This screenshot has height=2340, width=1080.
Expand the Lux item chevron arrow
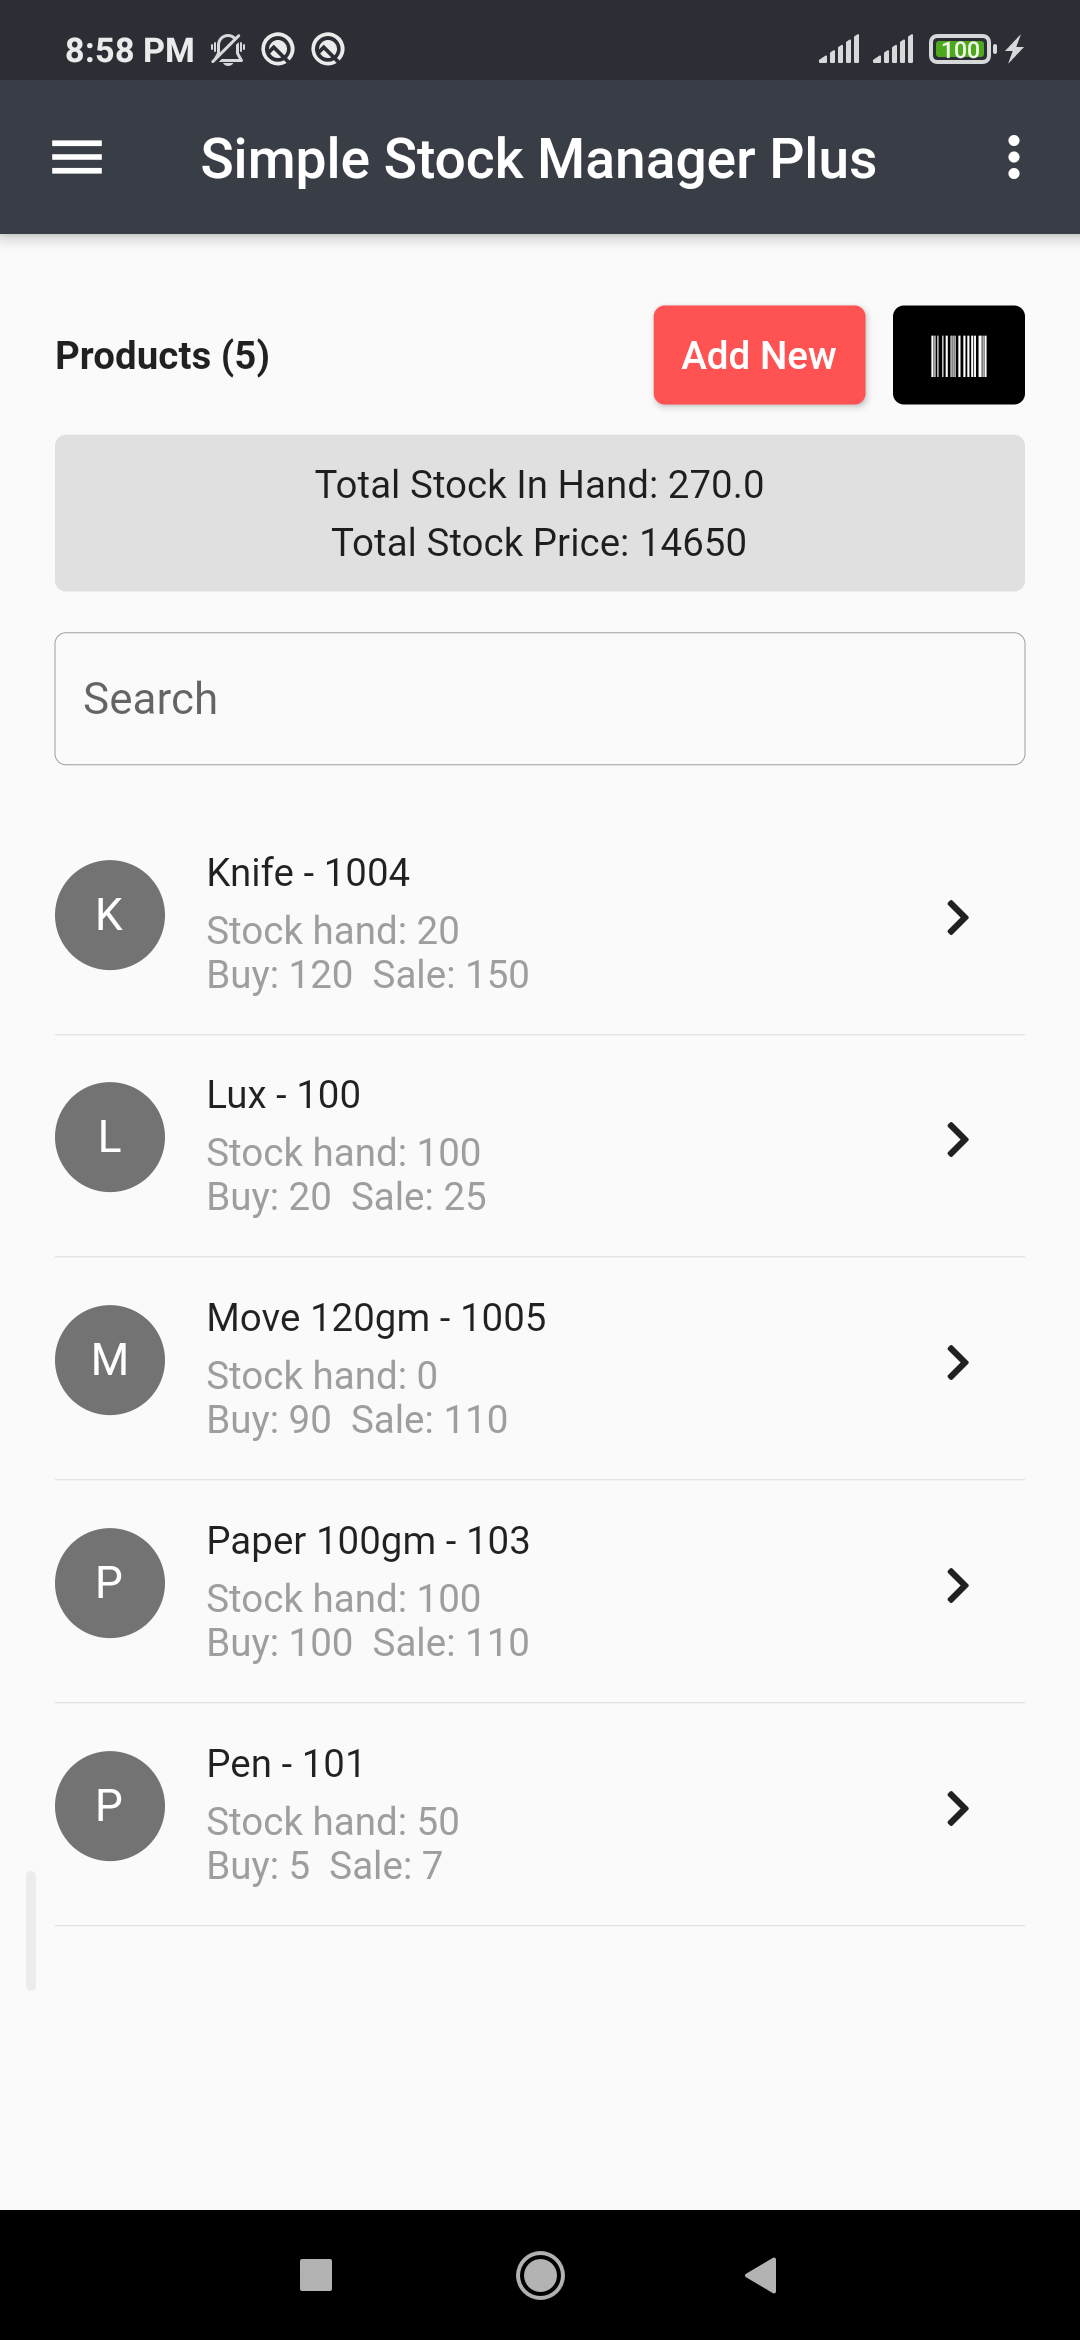click(x=957, y=1139)
